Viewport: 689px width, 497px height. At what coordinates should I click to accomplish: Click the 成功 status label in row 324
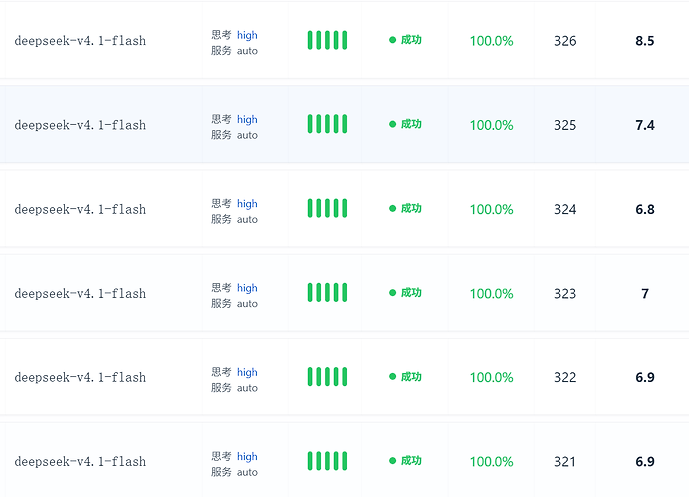[x=411, y=208]
